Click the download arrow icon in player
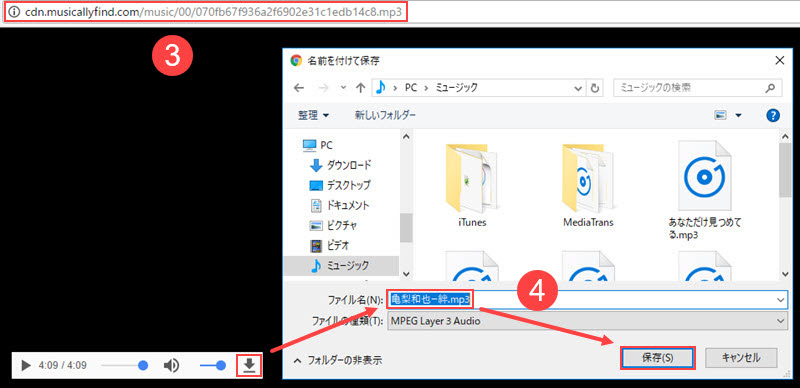The width and height of the screenshot is (800, 388). click(x=249, y=366)
